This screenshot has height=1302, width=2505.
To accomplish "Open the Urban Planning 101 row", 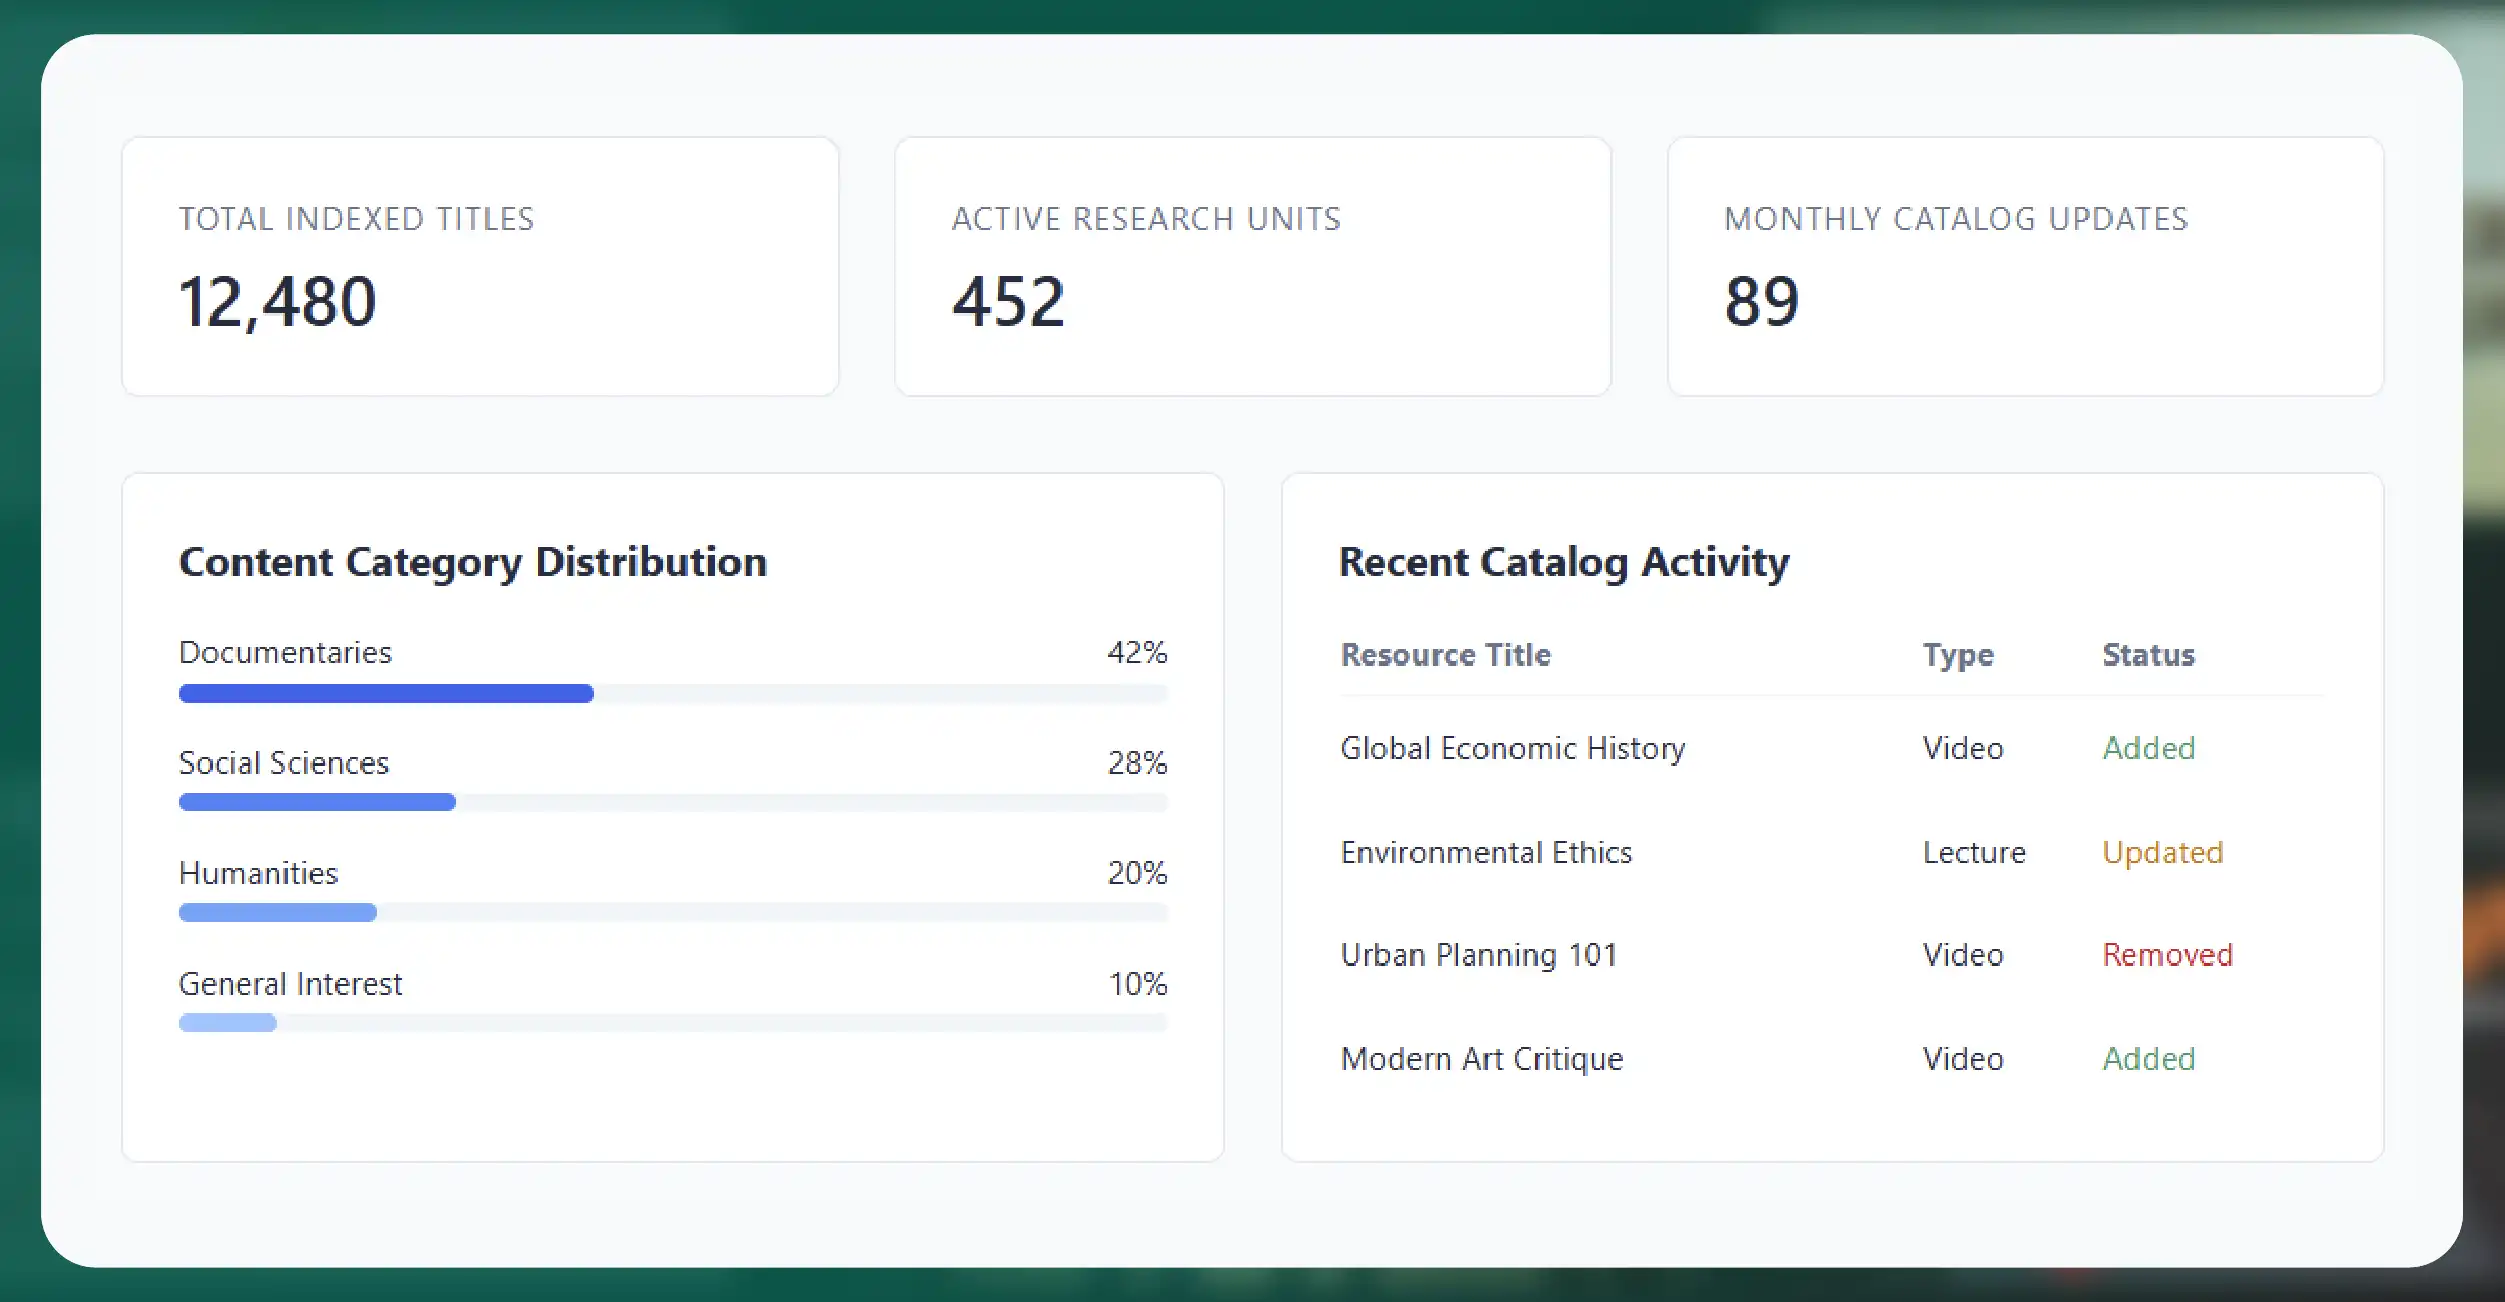I will click(x=1832, y=955).
